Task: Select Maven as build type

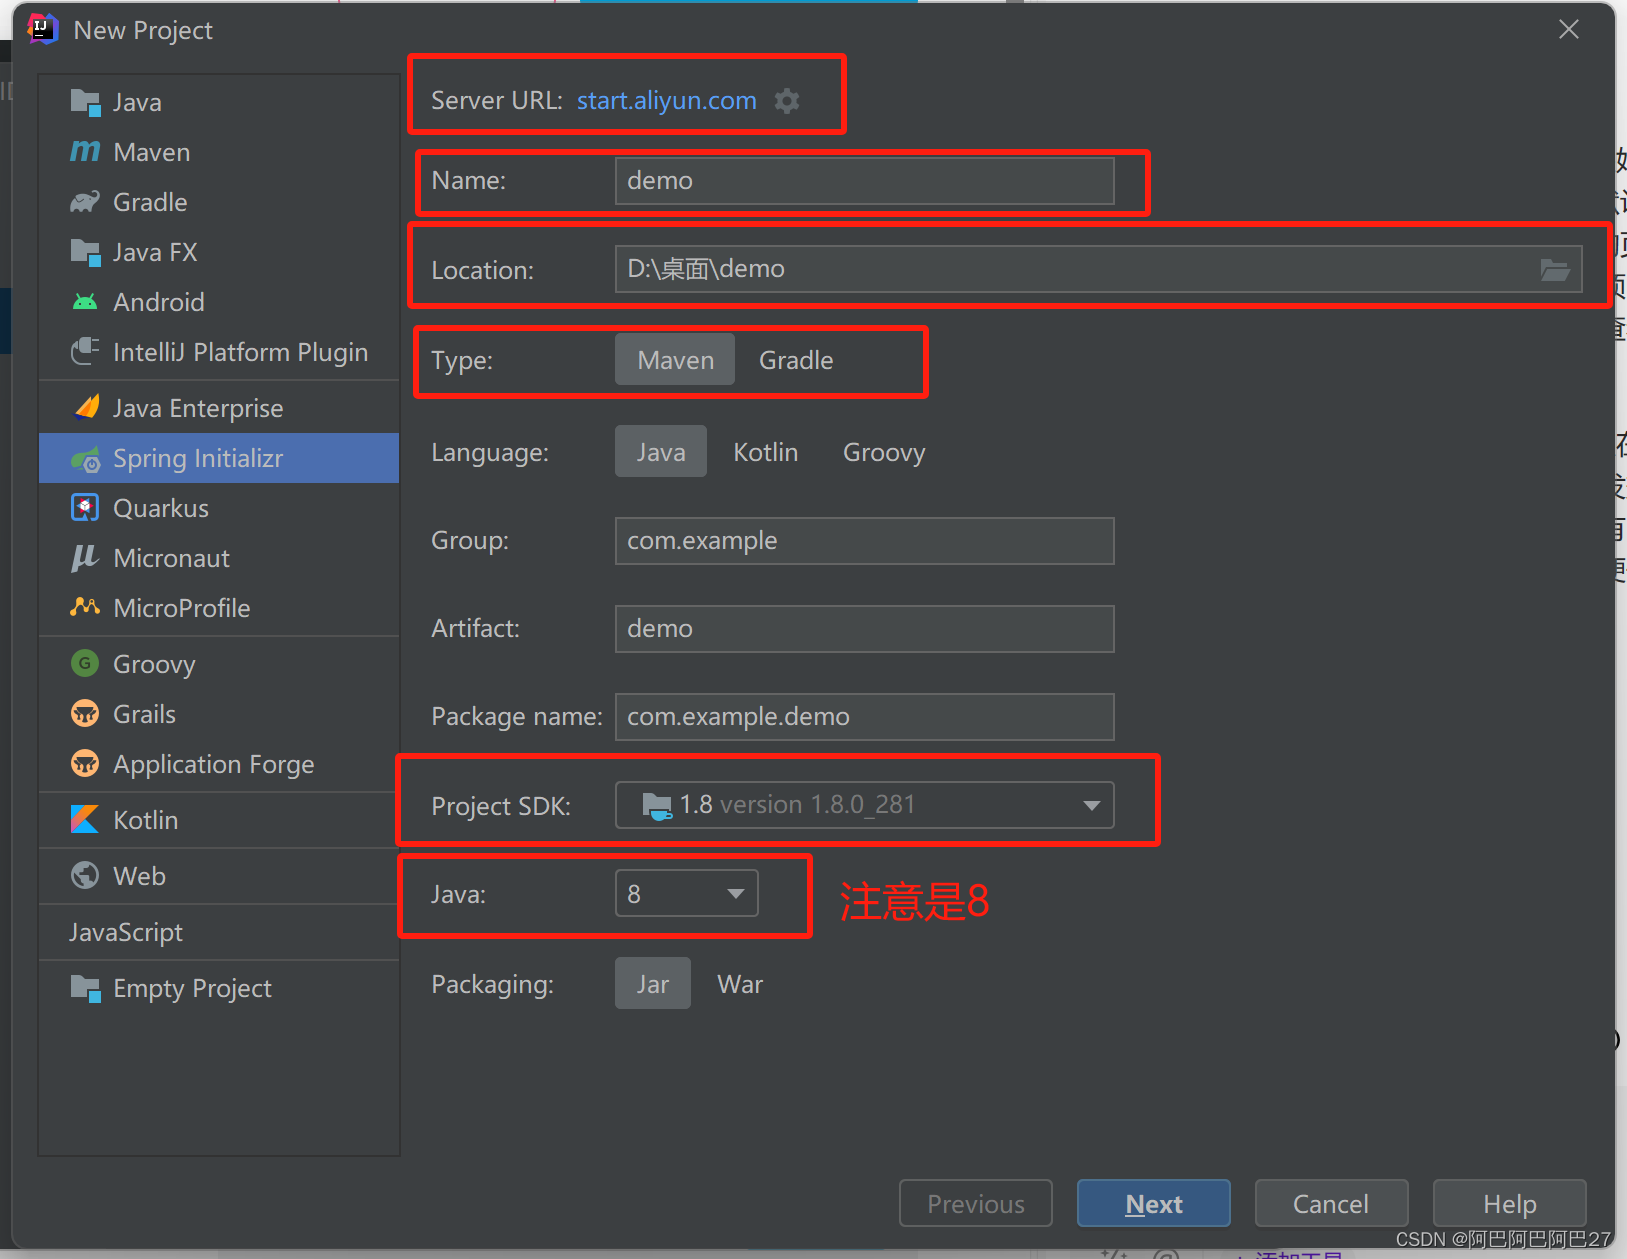Action: tap(675, 360)
